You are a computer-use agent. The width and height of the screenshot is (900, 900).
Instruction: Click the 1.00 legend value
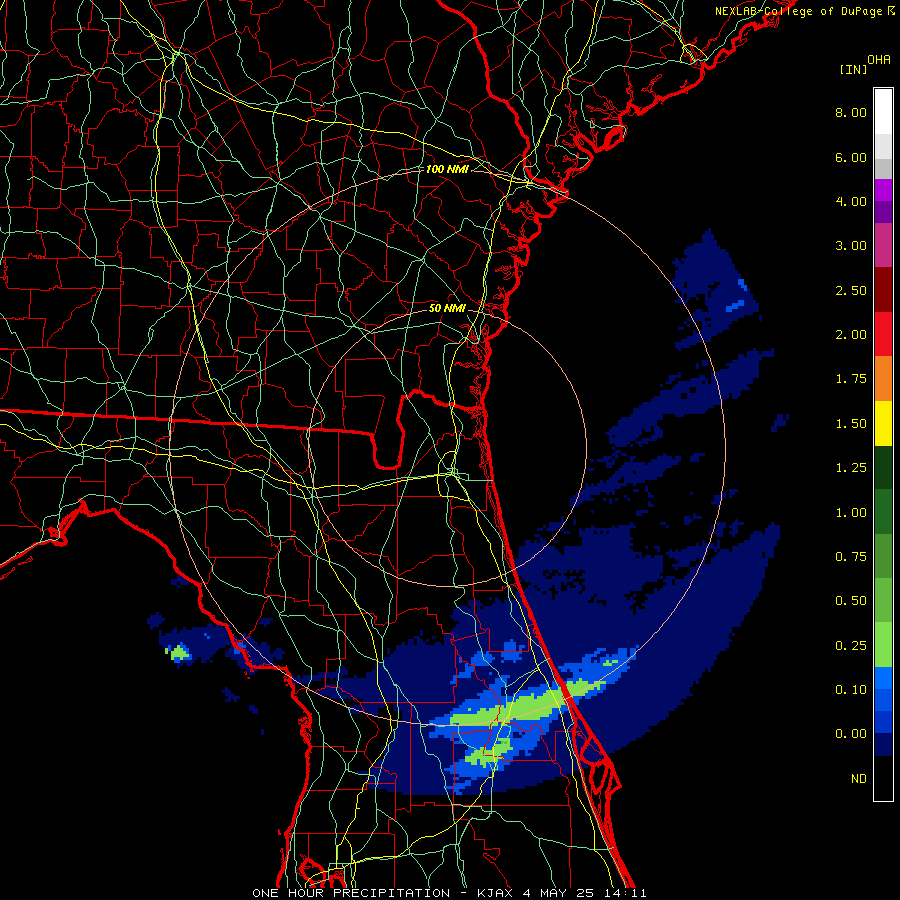click(x=851, y=513)
